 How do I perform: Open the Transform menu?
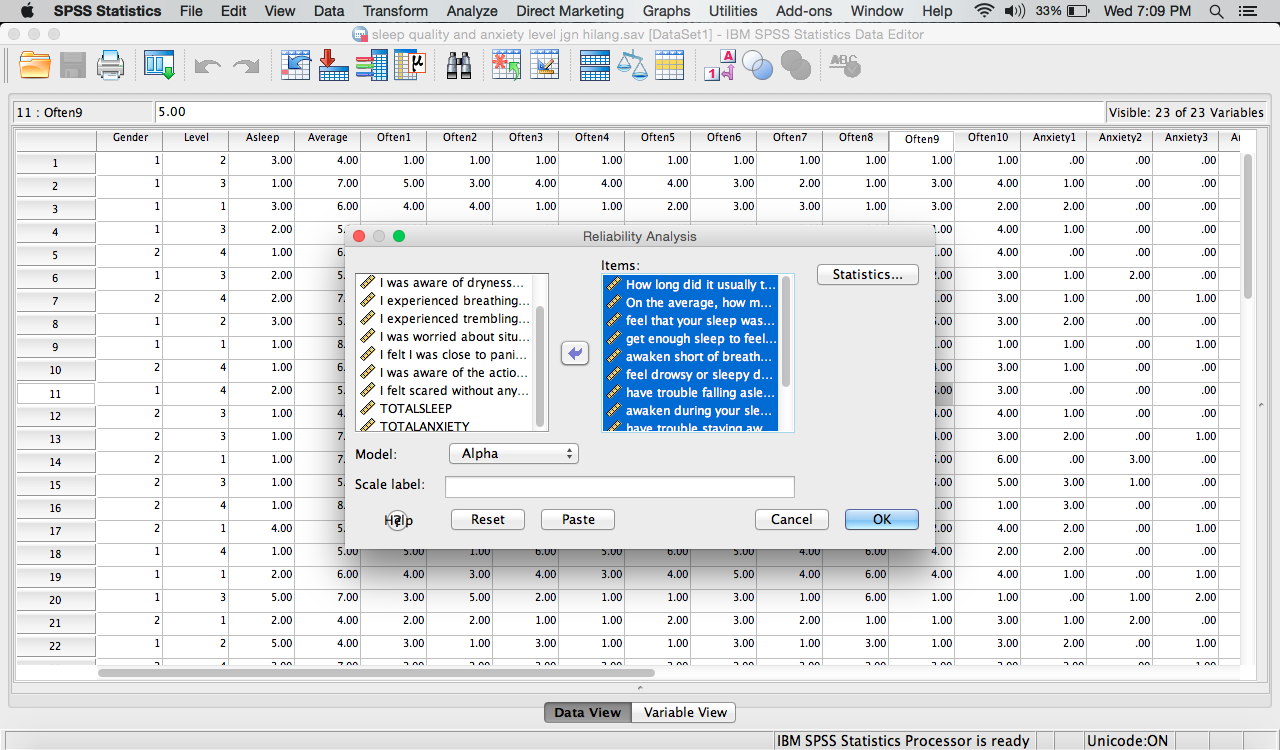395,11
